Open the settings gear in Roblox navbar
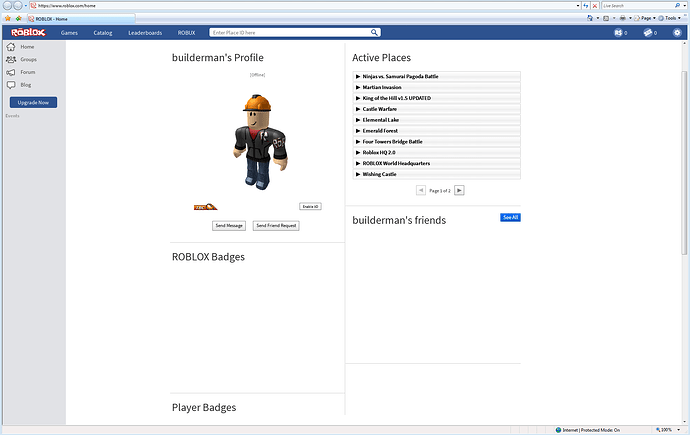690x435 pixels. click(x=677, y=33)
